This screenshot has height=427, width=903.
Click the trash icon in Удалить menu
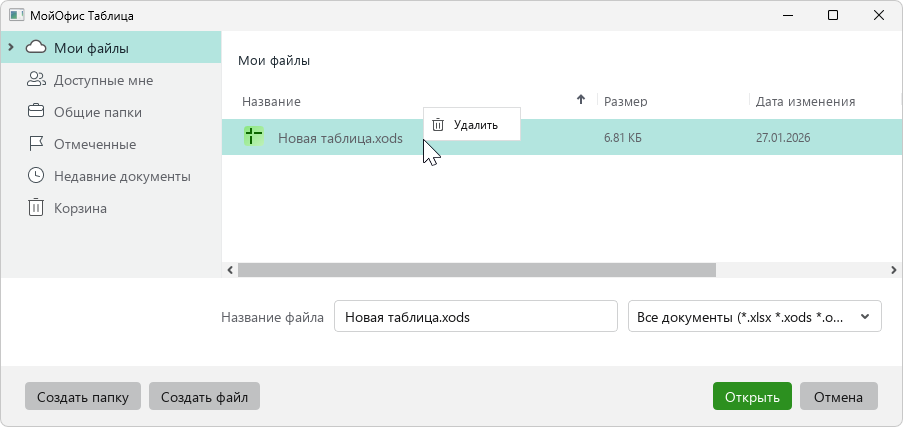click(438, 124)
